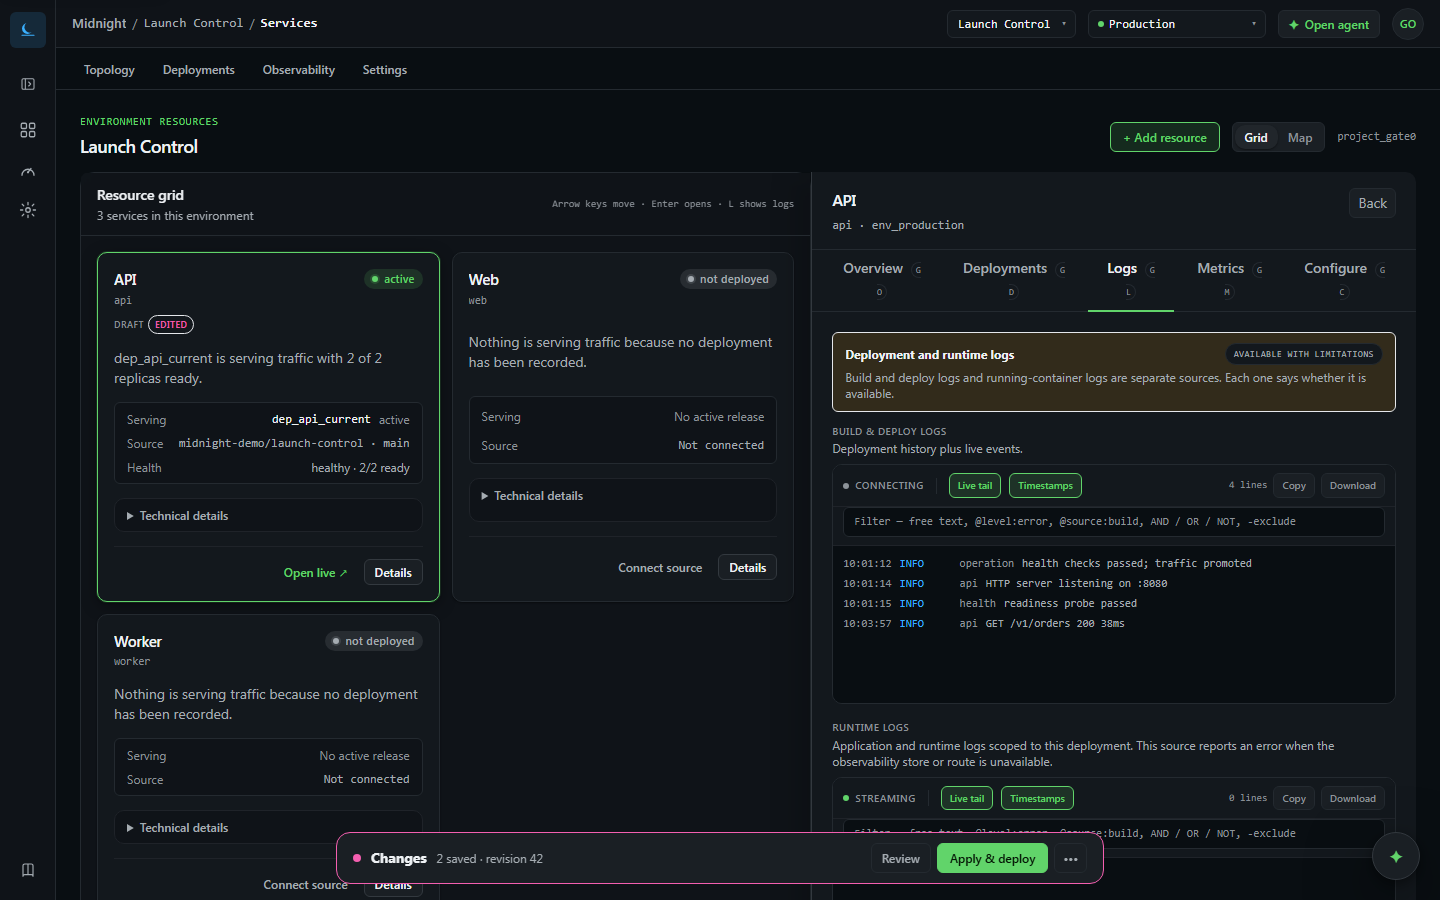
Task: Toggle Live tail for runtime logs
Action: [967, 799]
